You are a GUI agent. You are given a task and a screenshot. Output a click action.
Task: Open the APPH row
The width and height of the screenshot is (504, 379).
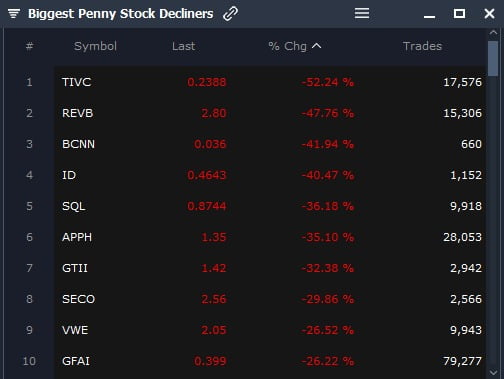(270, 237)
